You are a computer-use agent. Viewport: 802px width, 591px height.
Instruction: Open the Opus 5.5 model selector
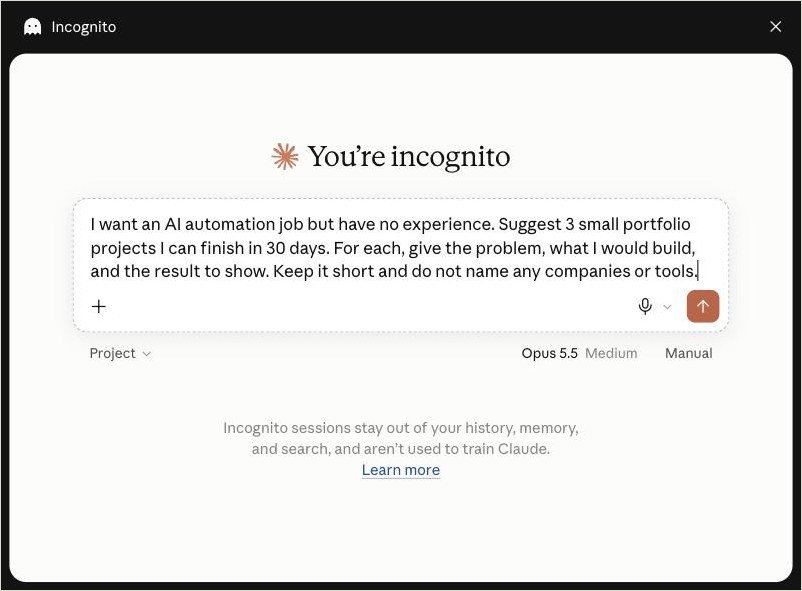click(549, 354)
